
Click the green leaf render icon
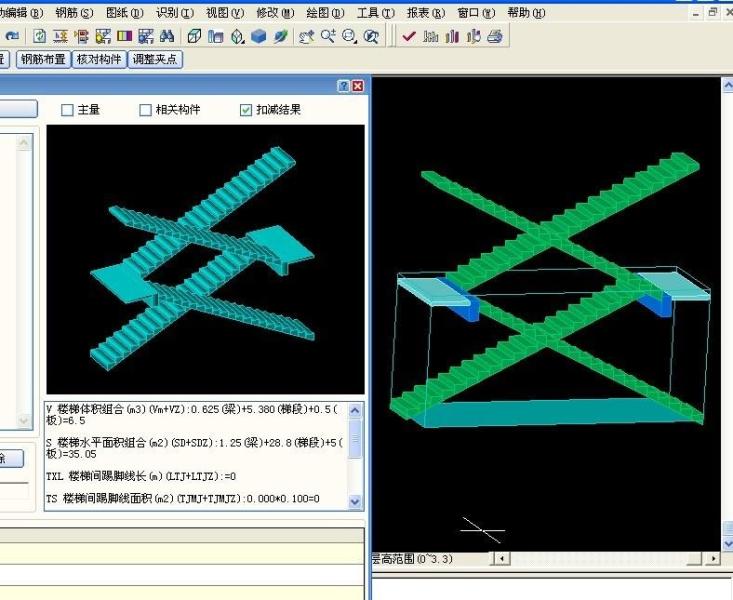point(280,36)
